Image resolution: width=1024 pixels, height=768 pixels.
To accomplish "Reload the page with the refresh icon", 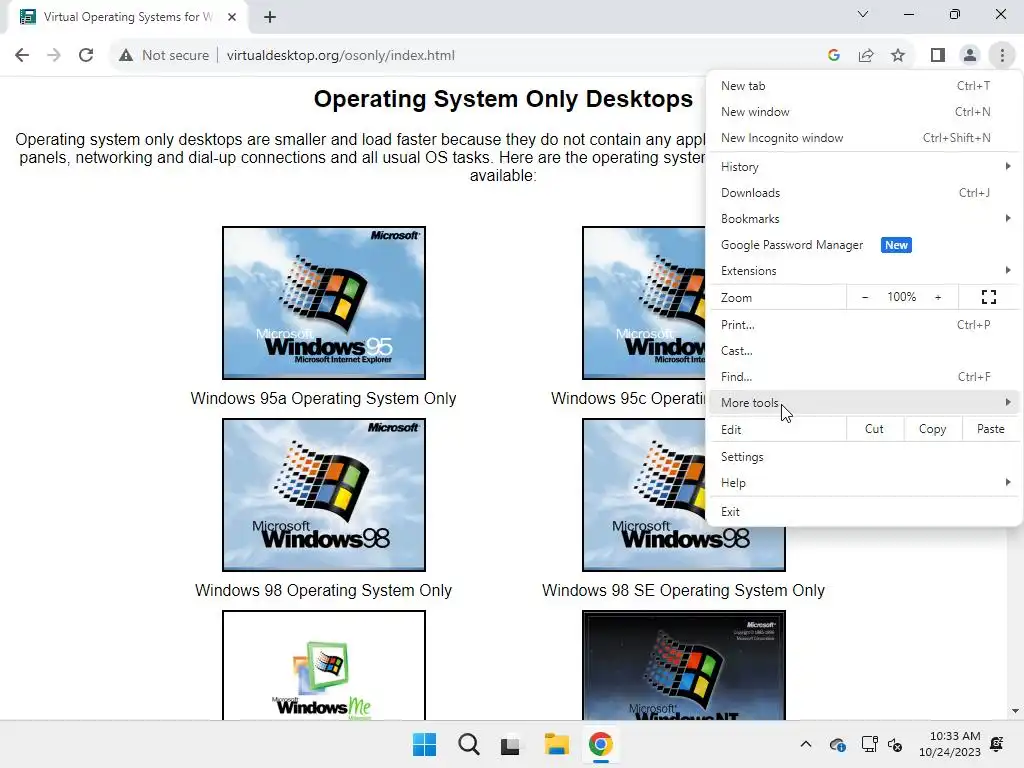I will click(x=86, y=55).
